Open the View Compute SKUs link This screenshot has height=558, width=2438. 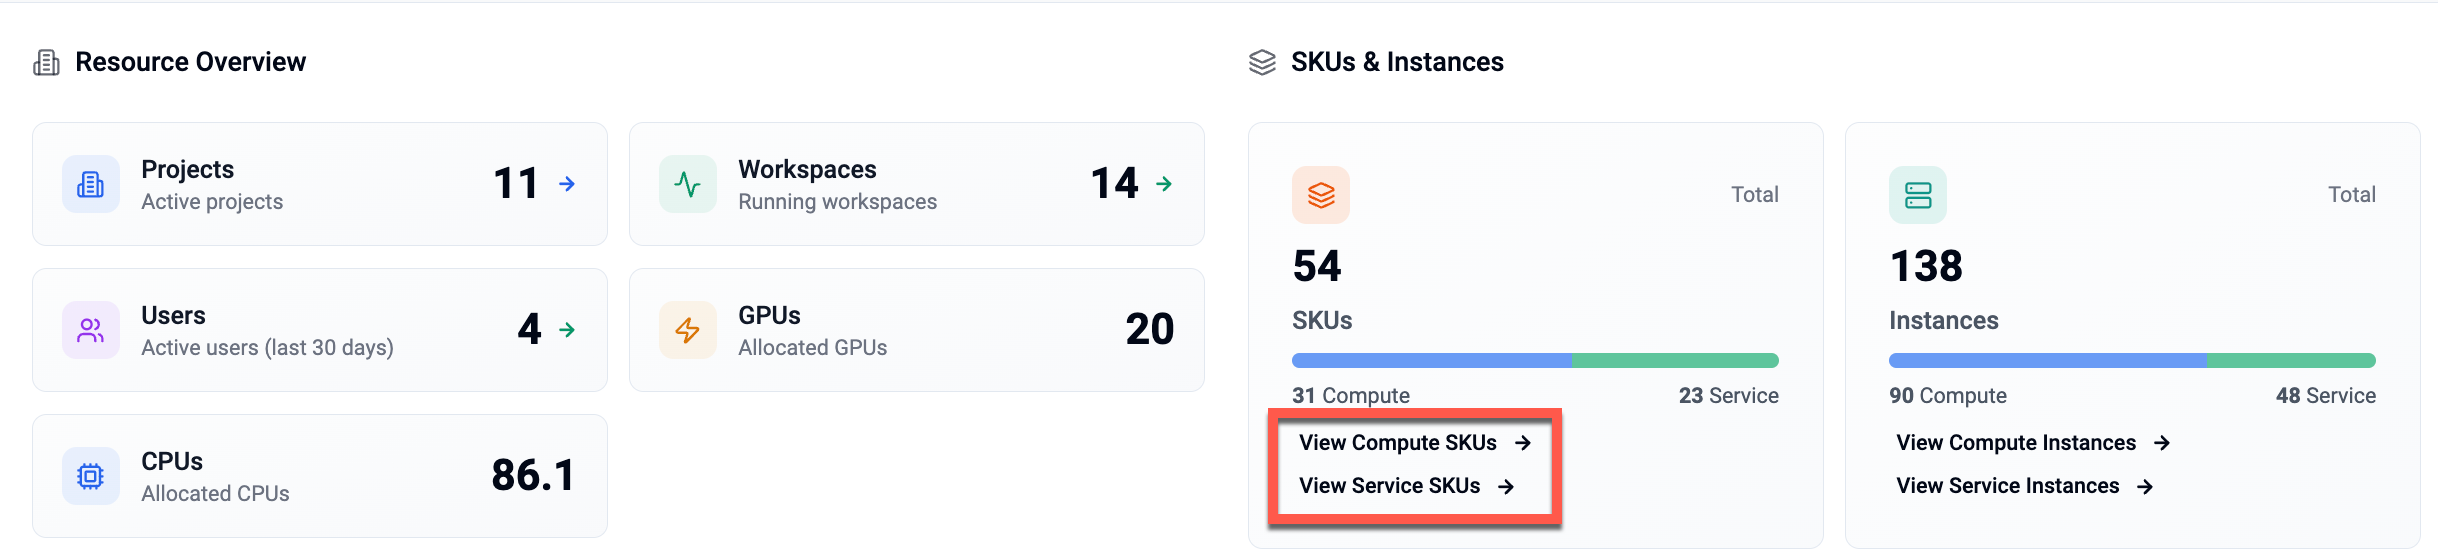point(1413,443)
